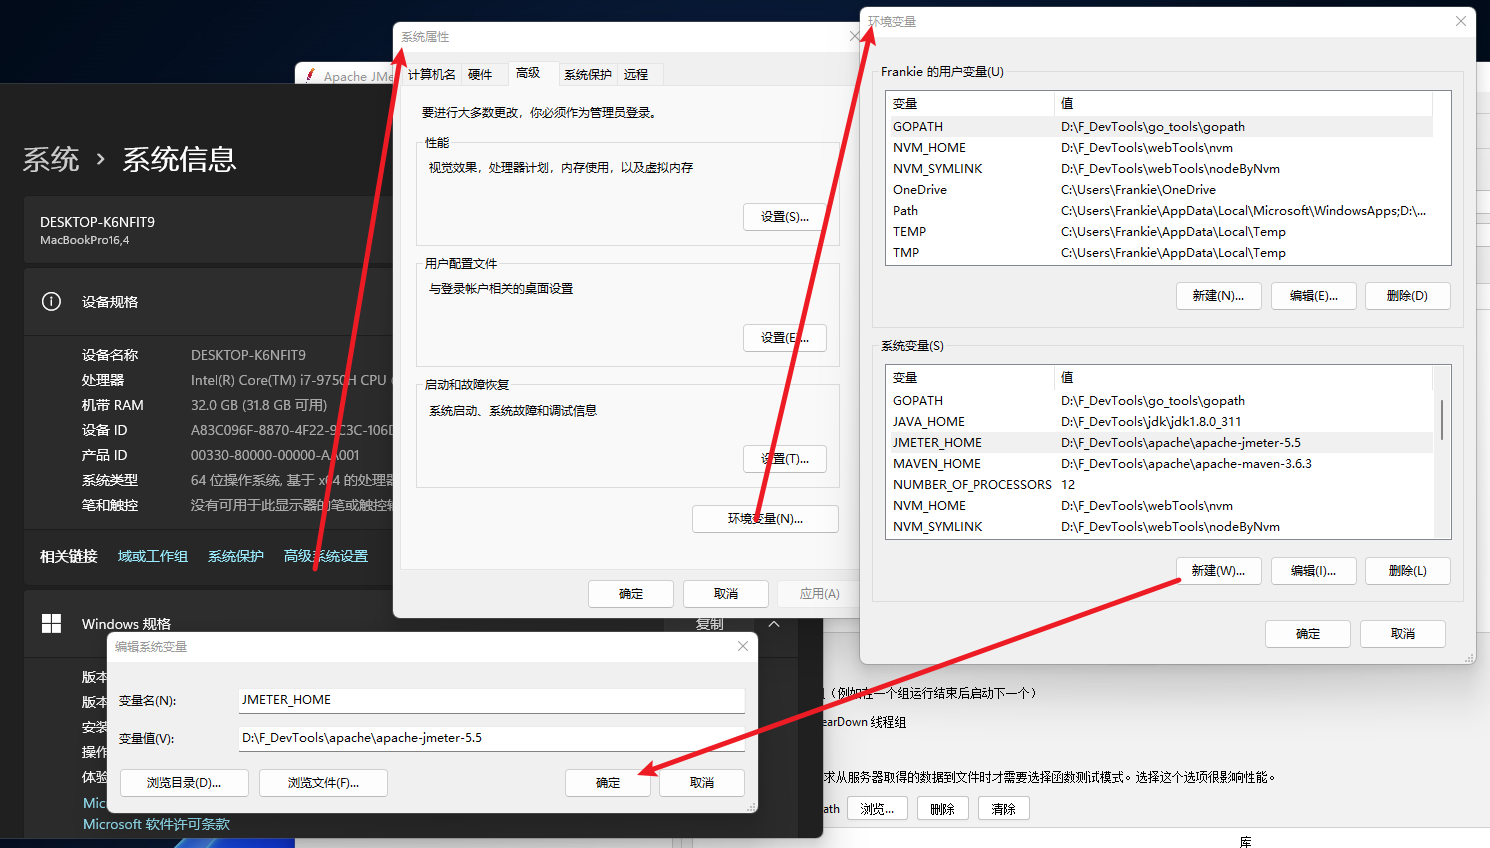Close the 环境变量 dialog
This screenshot has height=848, width=1490.
pos(1461,21)
